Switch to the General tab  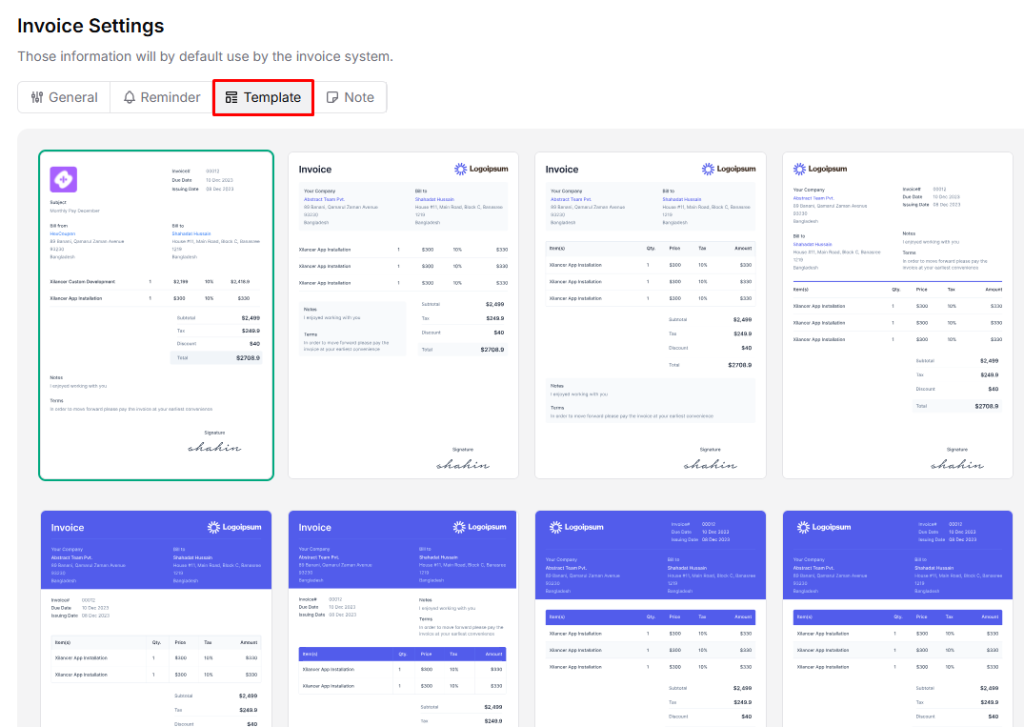point(63,97)
